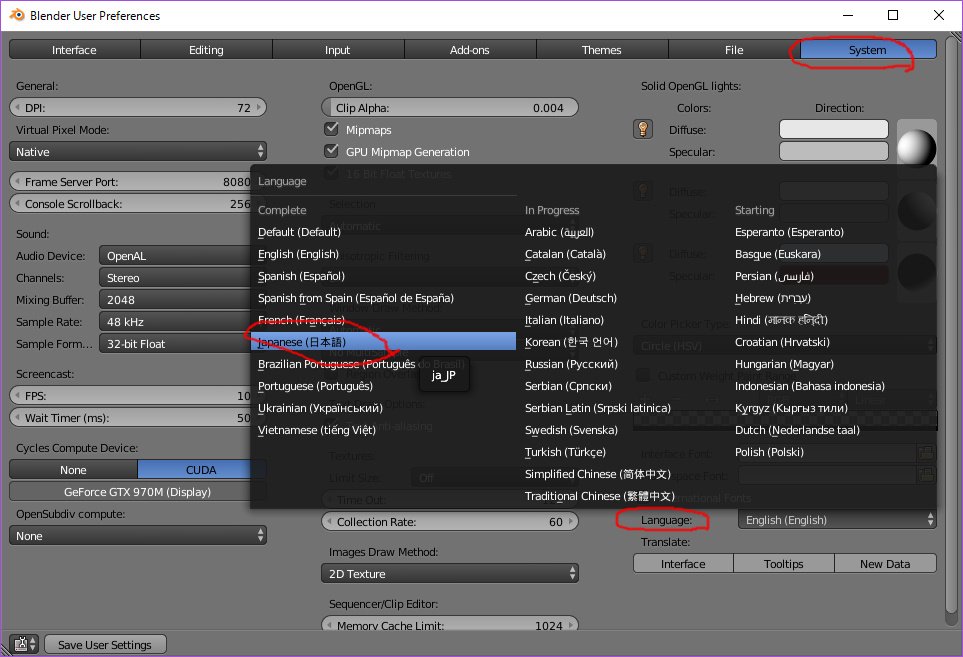Image resolution: width=963 pixels, height=657 pixels.
Task: Click the DPI value field
Action: (138, 107)
